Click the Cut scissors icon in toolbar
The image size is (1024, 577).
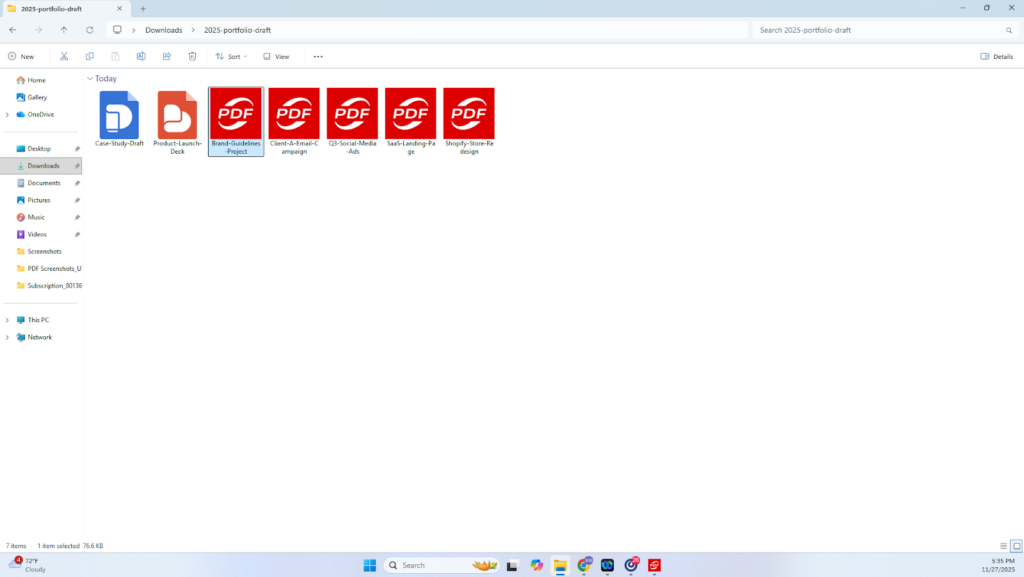64,57
